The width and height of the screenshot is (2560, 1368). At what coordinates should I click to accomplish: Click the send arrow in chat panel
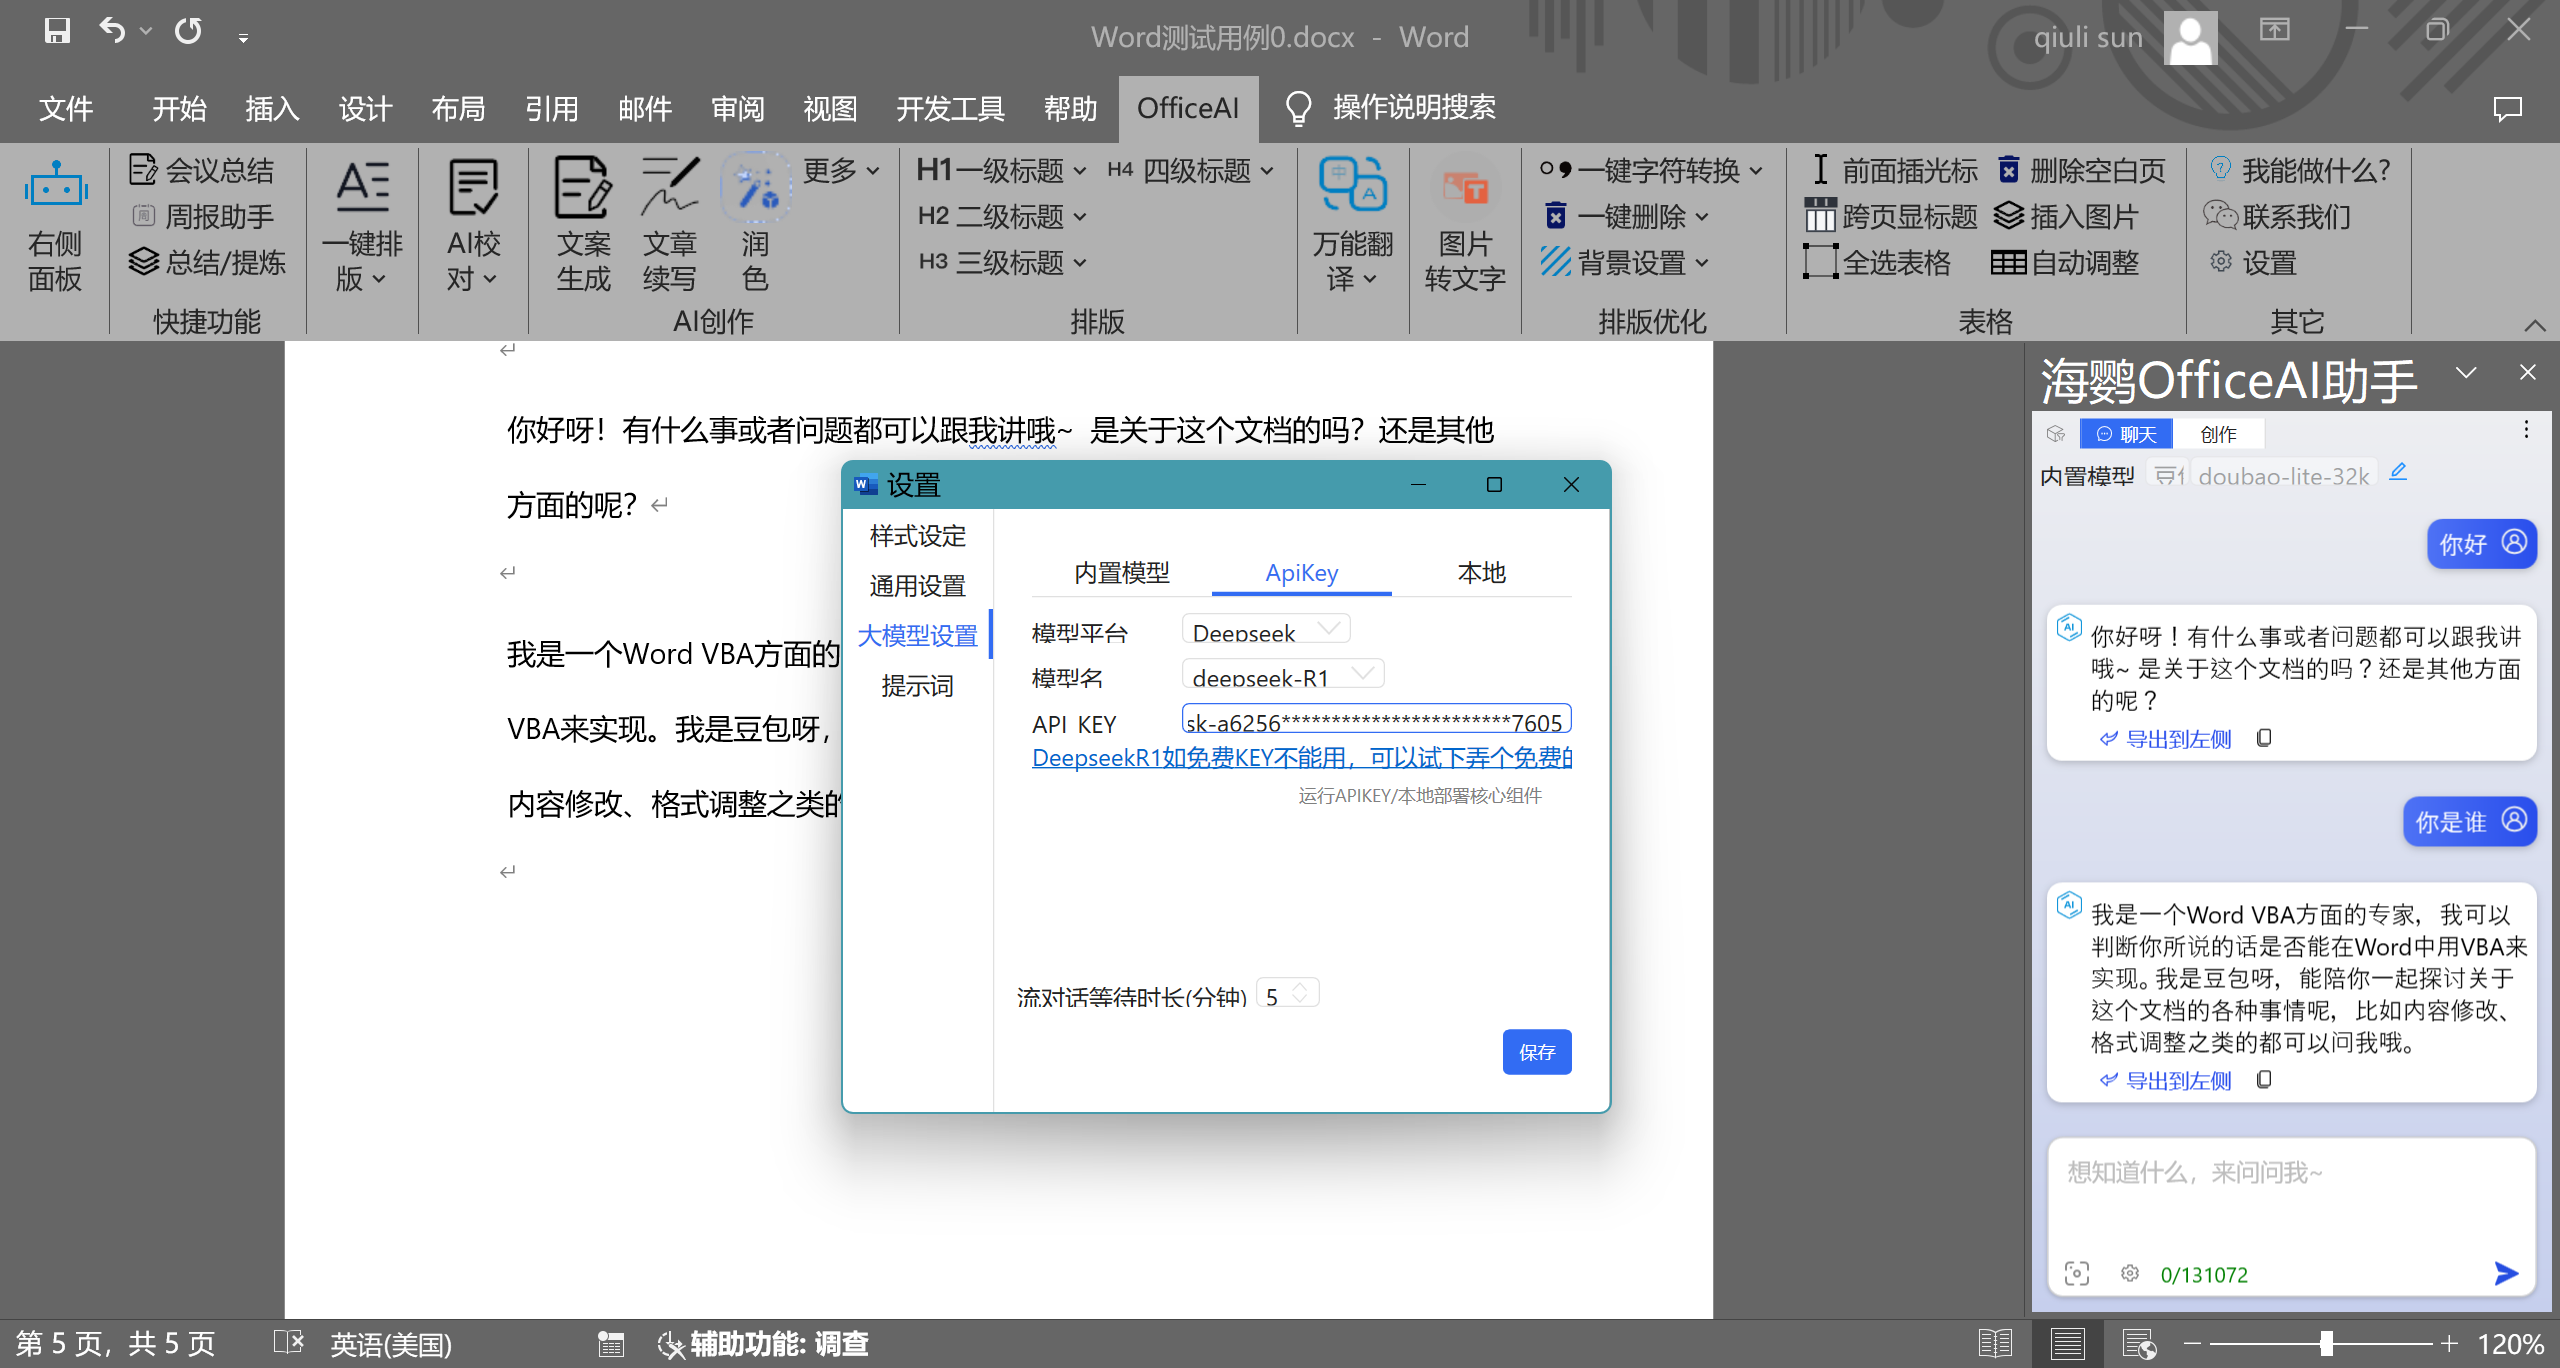(x=2506, y=1273)
